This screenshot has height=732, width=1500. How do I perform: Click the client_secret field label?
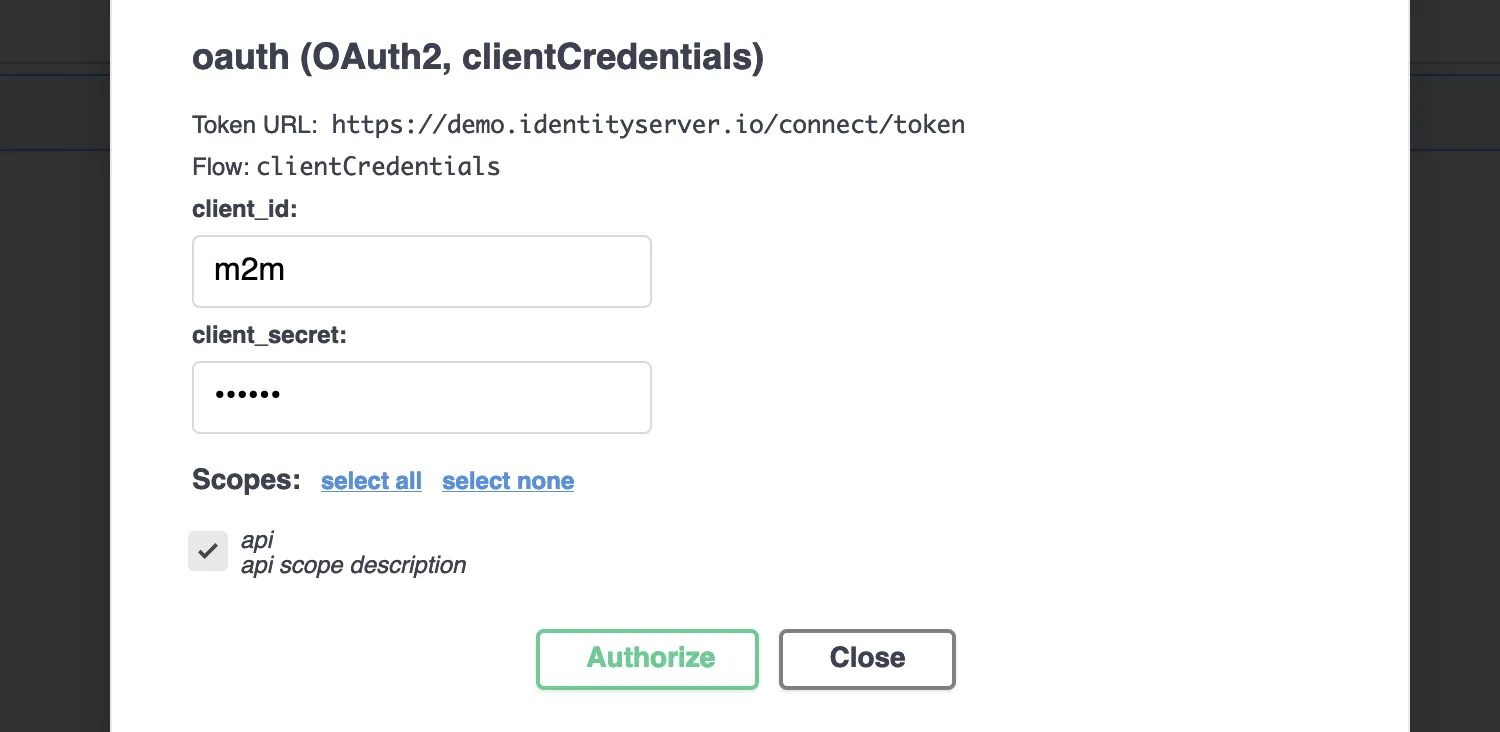269,335
